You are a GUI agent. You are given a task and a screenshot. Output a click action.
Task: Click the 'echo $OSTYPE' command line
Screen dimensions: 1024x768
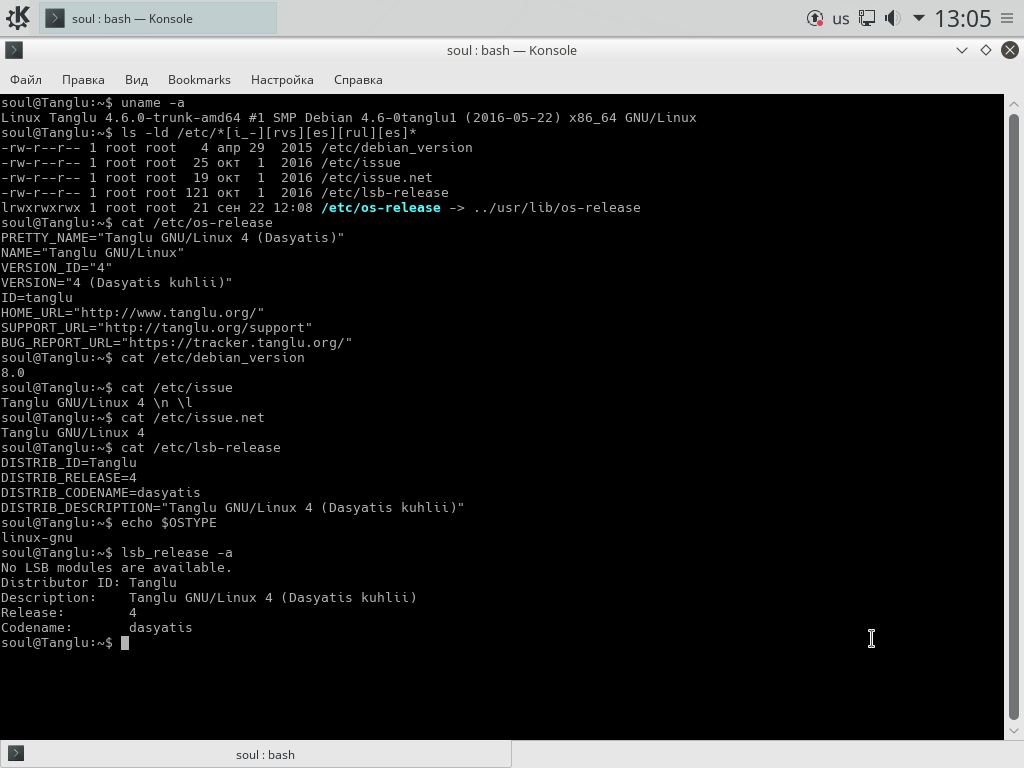click(108, 523)
